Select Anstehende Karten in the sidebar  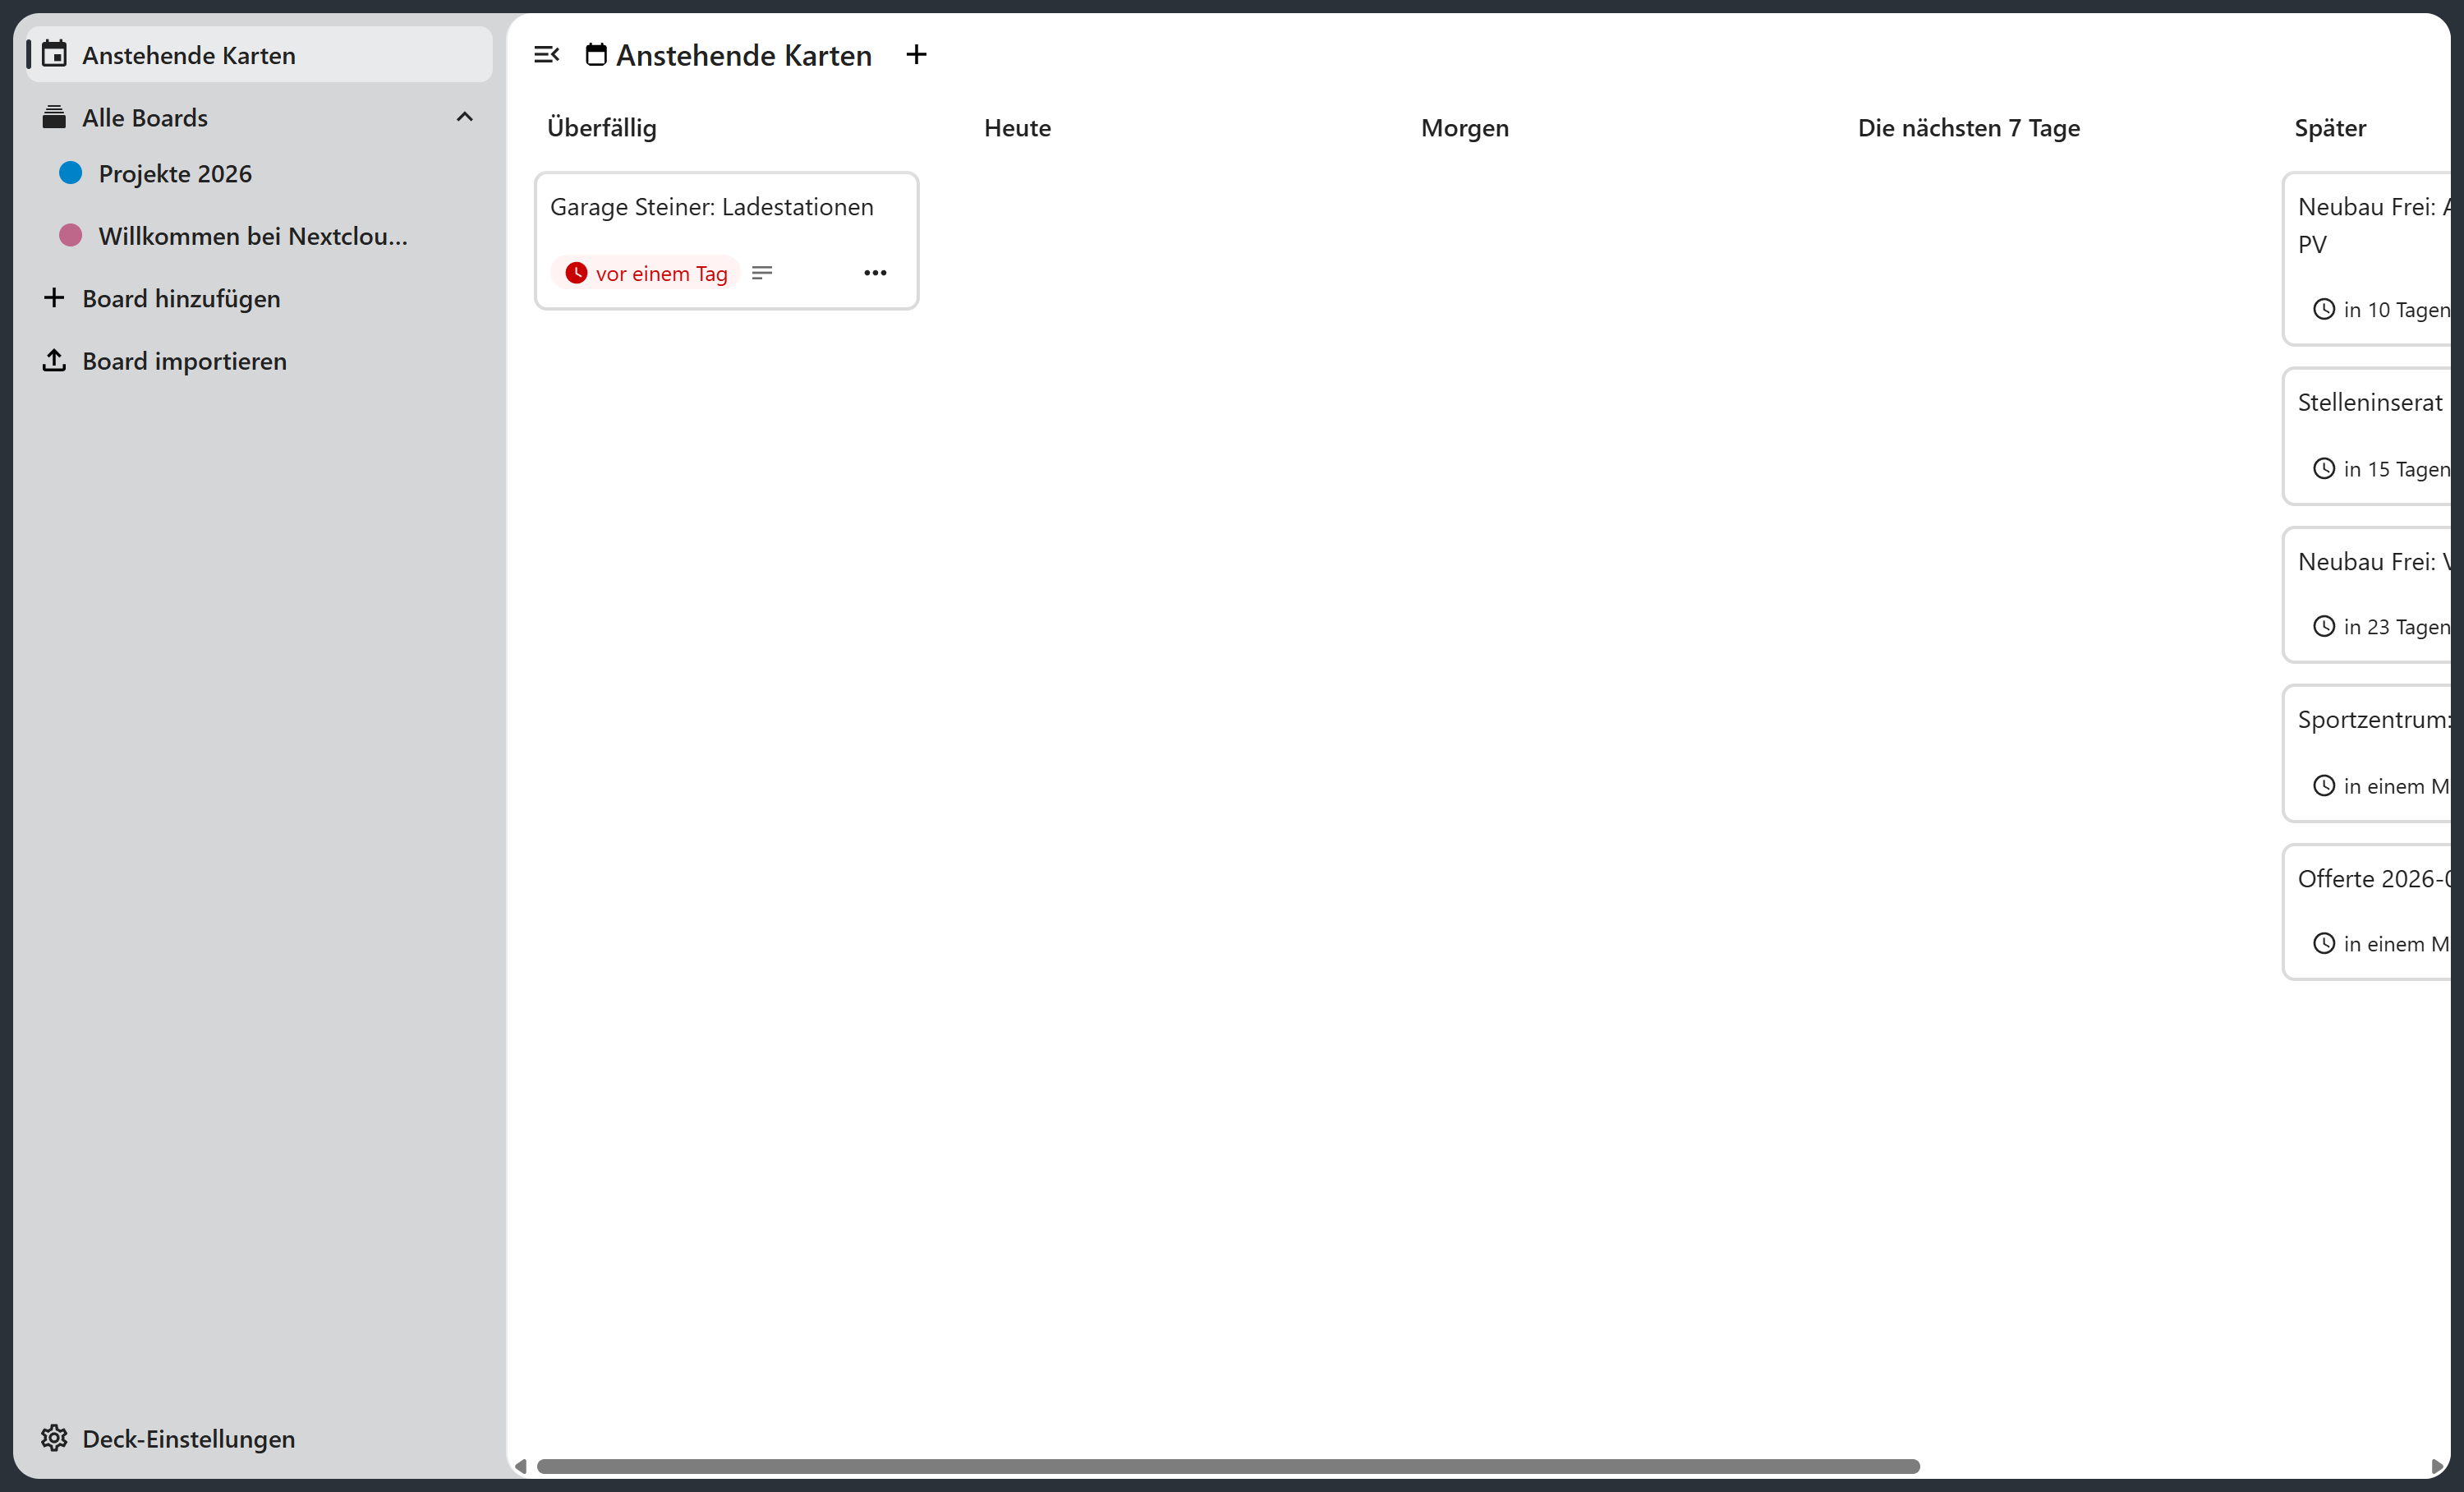click(x=259, y=55)
